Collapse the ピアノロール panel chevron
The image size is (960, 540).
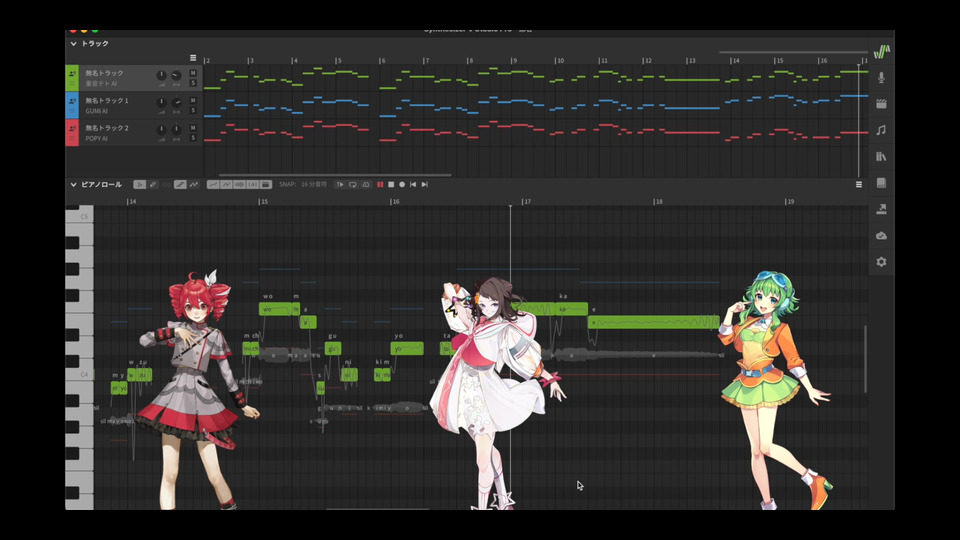tap(73, 184)
